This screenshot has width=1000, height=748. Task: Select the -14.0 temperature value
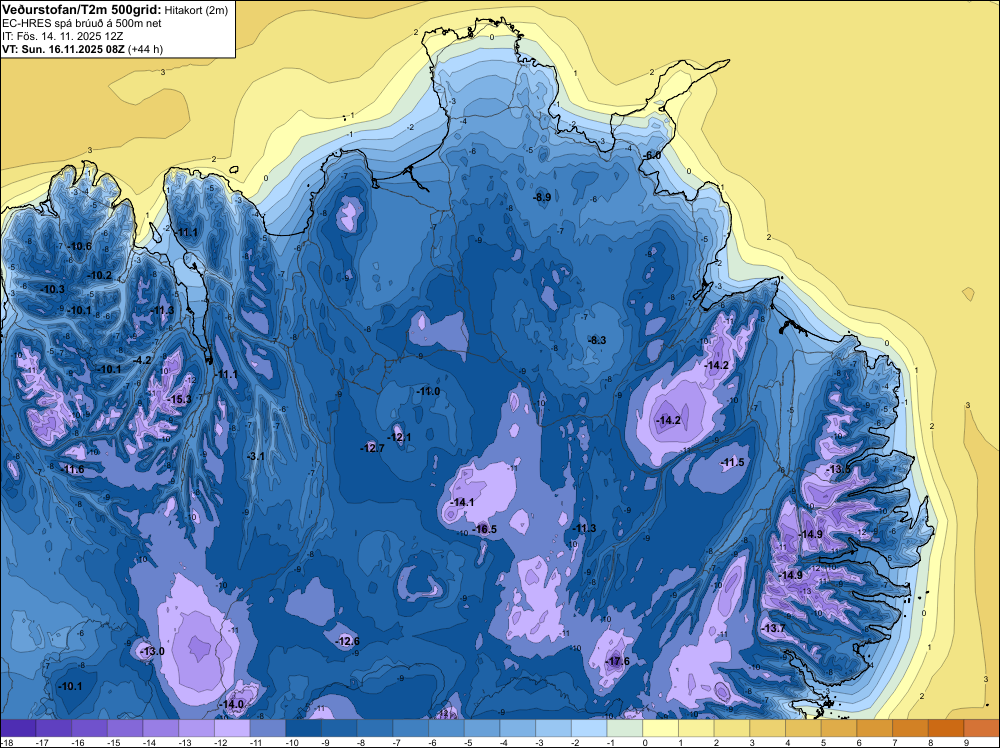232,704
